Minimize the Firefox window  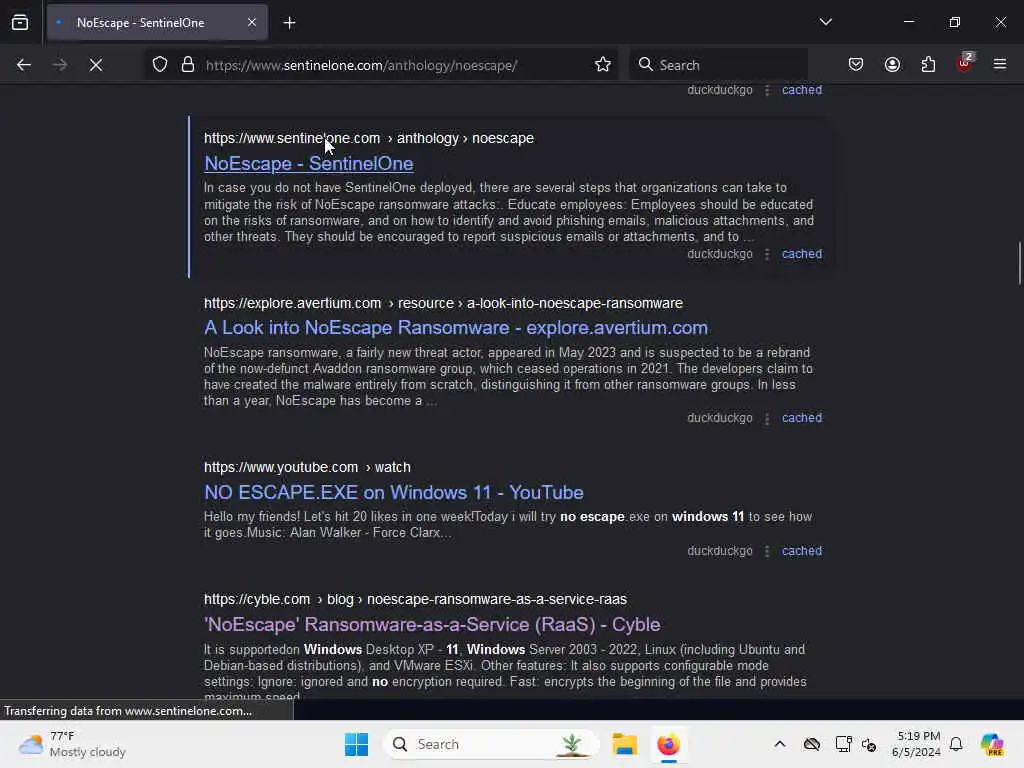point(908,22)
